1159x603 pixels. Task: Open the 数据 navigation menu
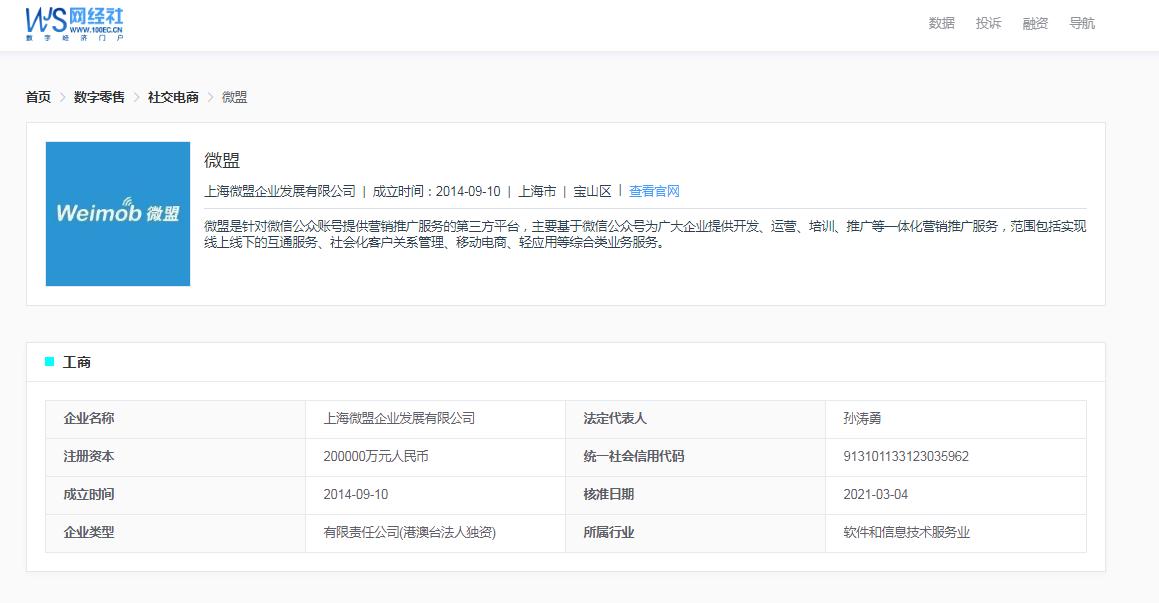click(x=940, y=22)
